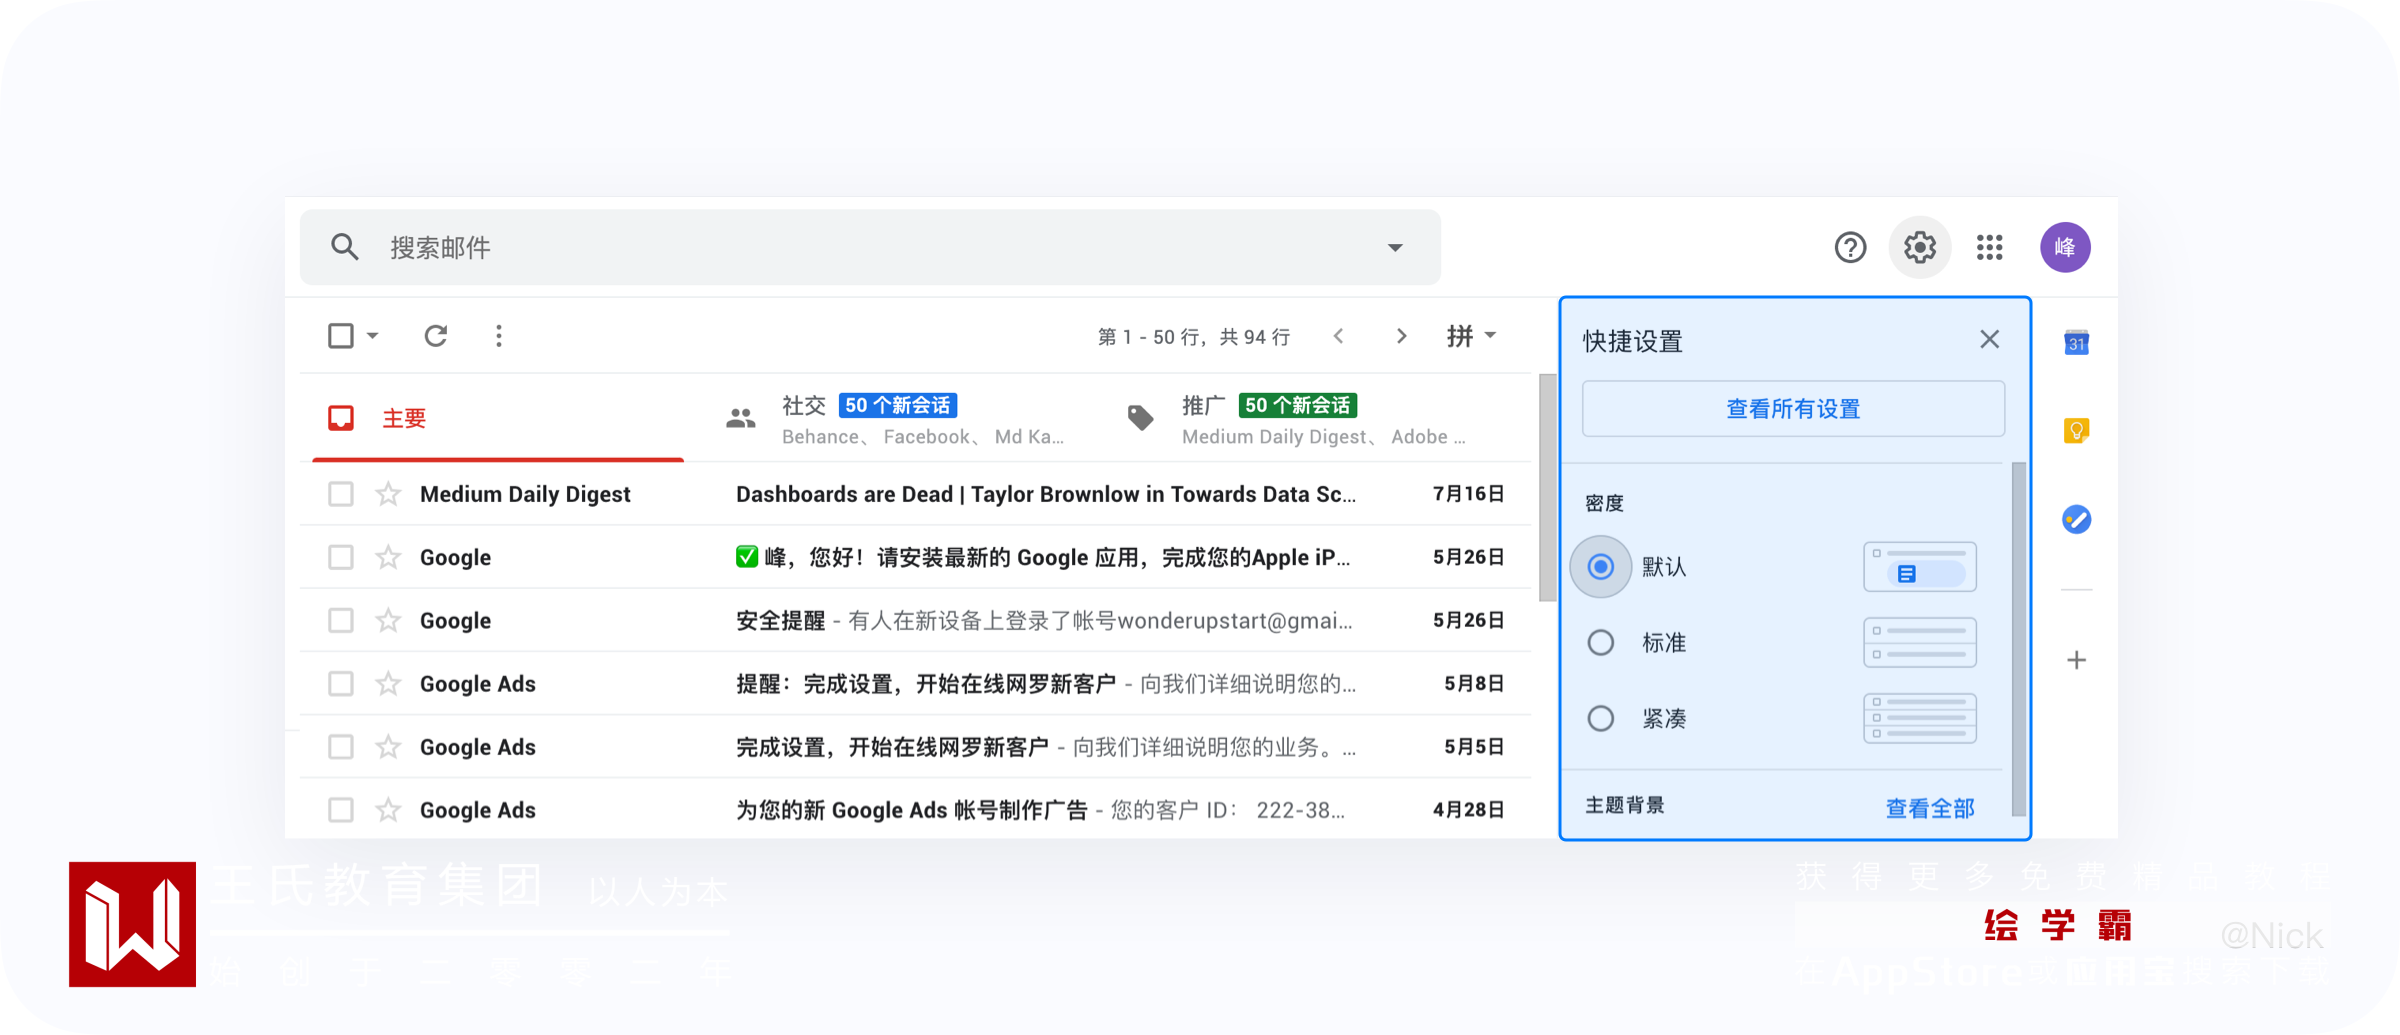
Task: Click the email list vertical scrollbar
Action: coord(1547,488)
